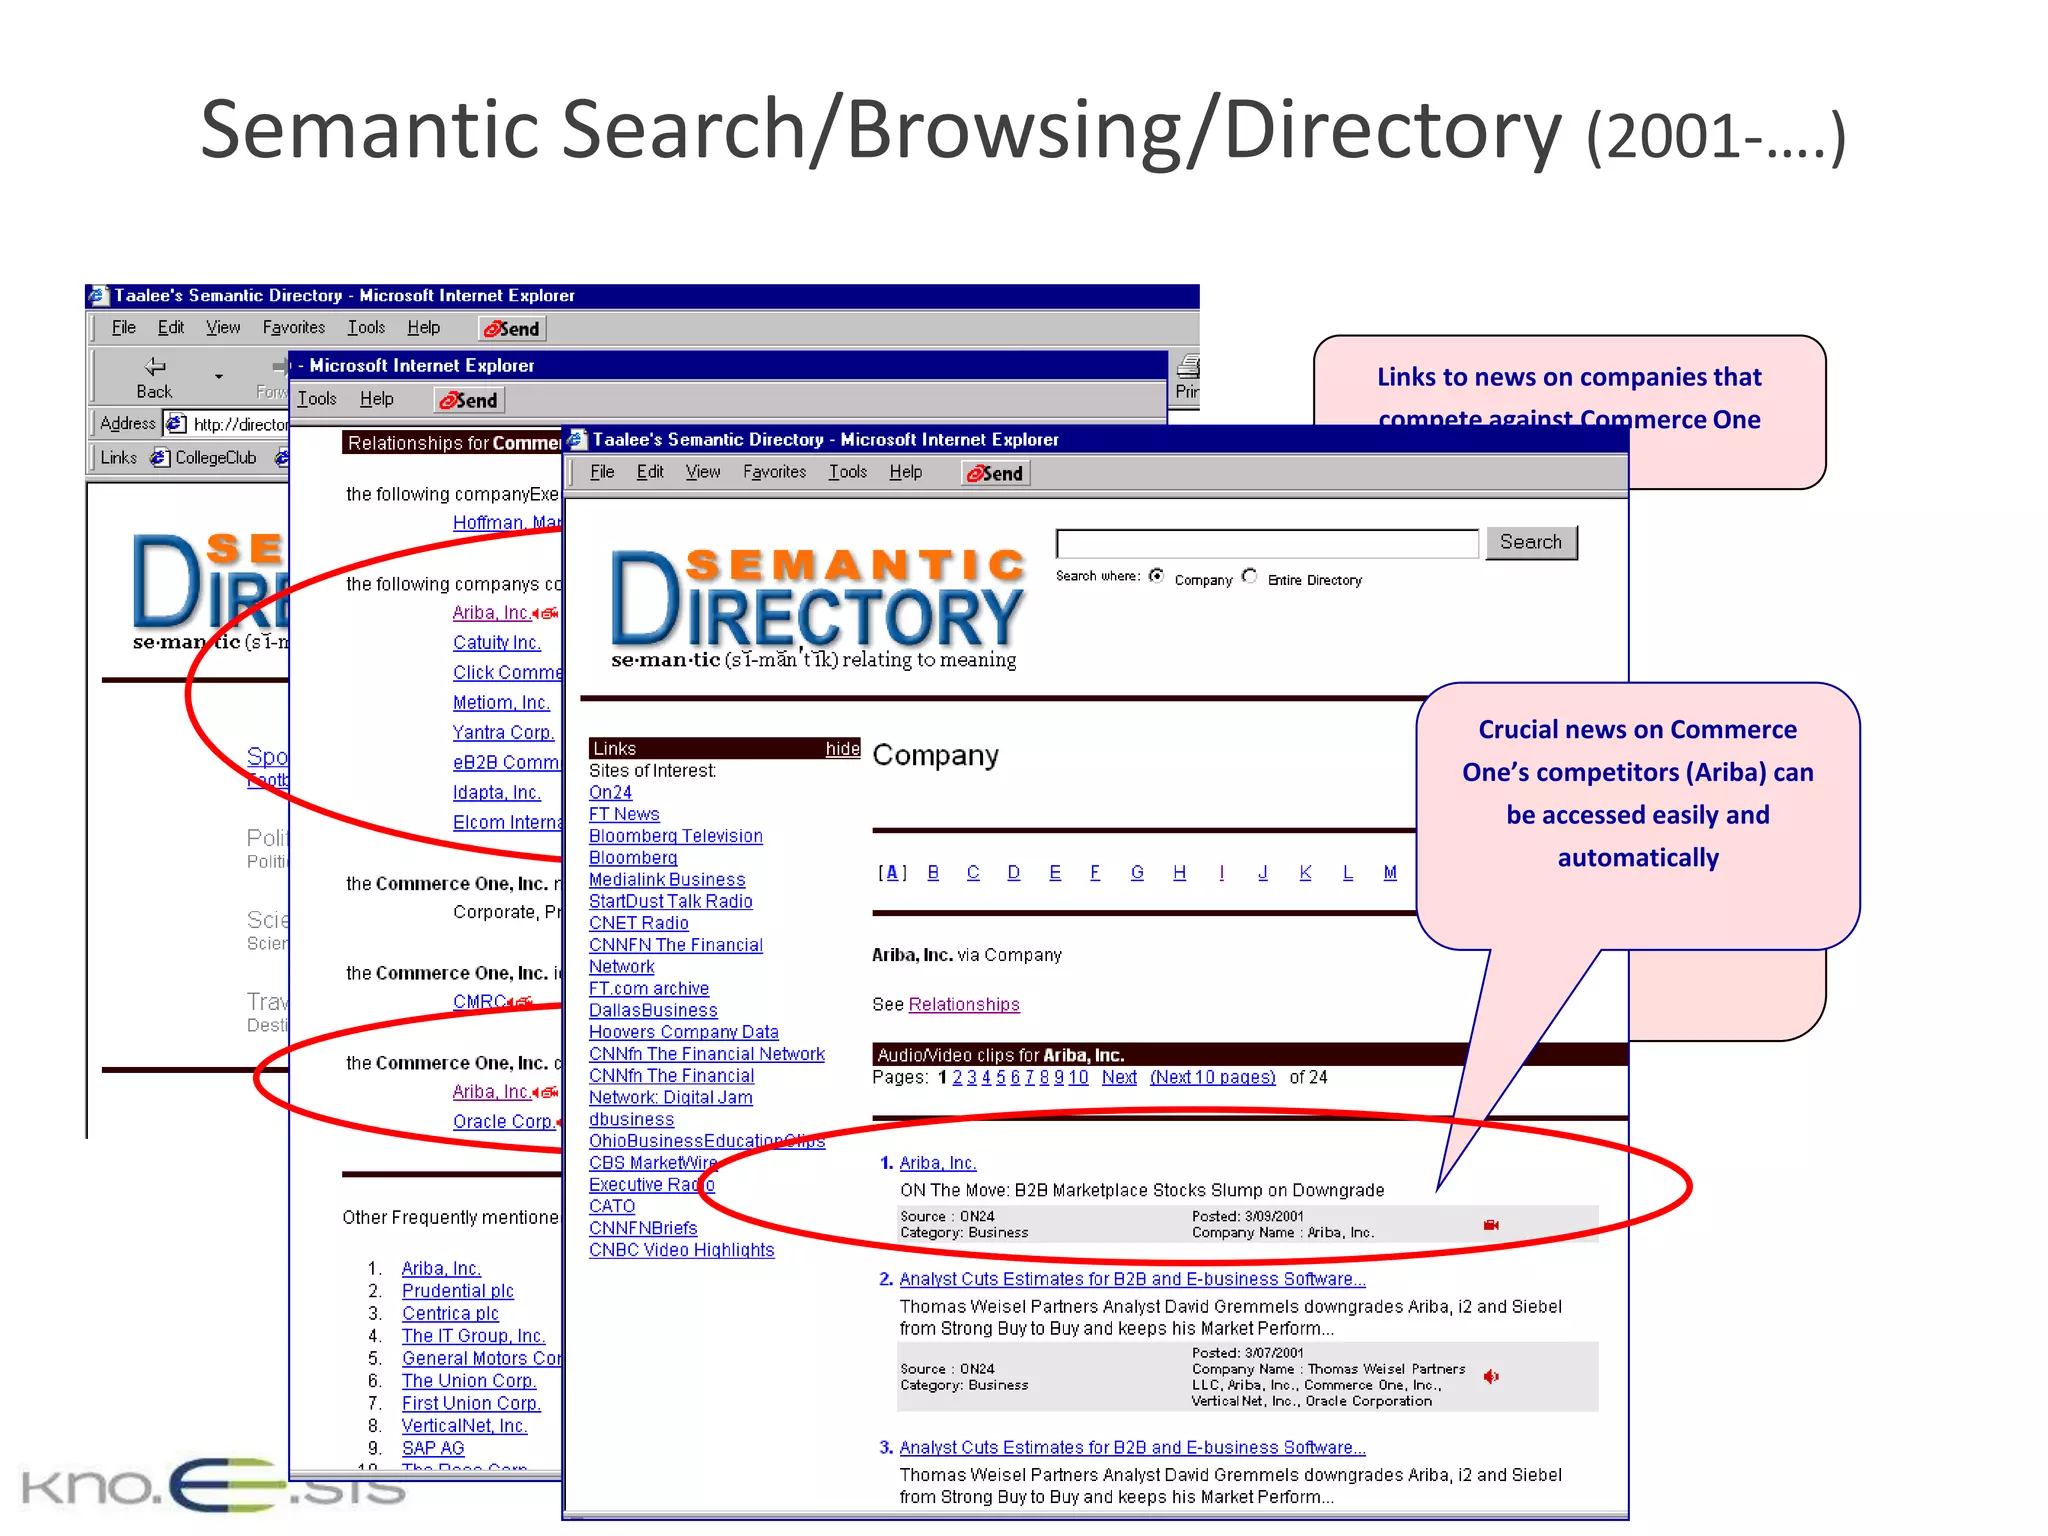Open the Edit menu in front window
The width and height of the screenshot is (2048, 1536).
tap(650, 472)
